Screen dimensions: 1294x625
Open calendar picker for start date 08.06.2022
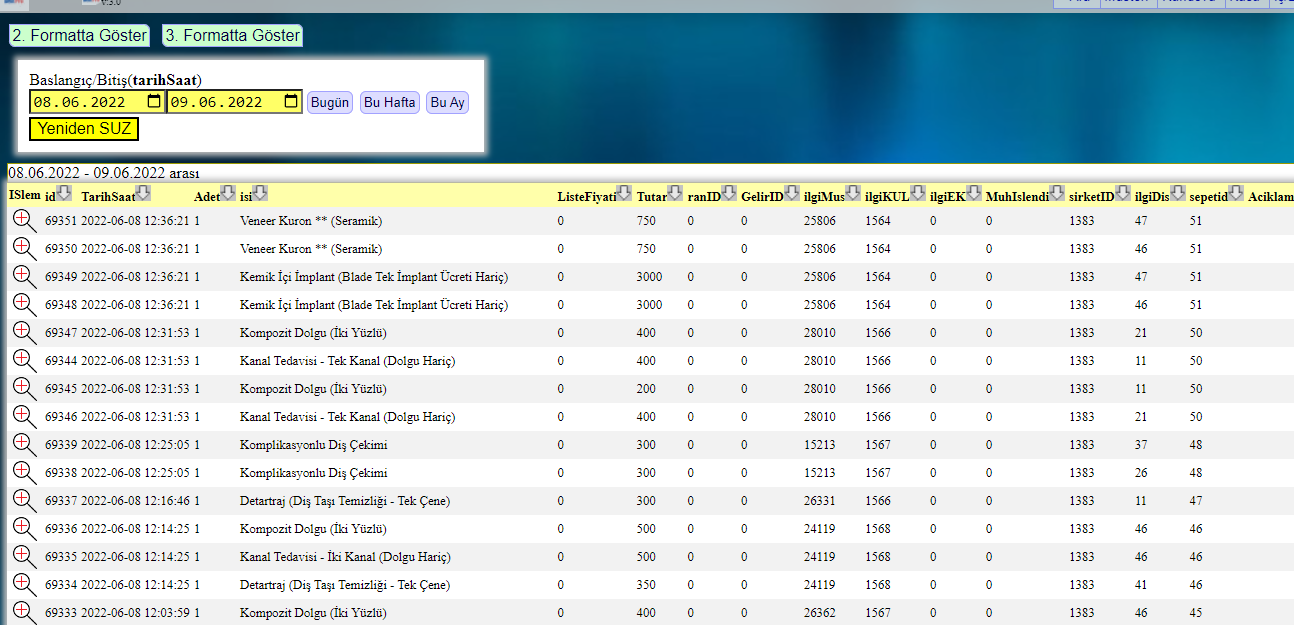153,102
